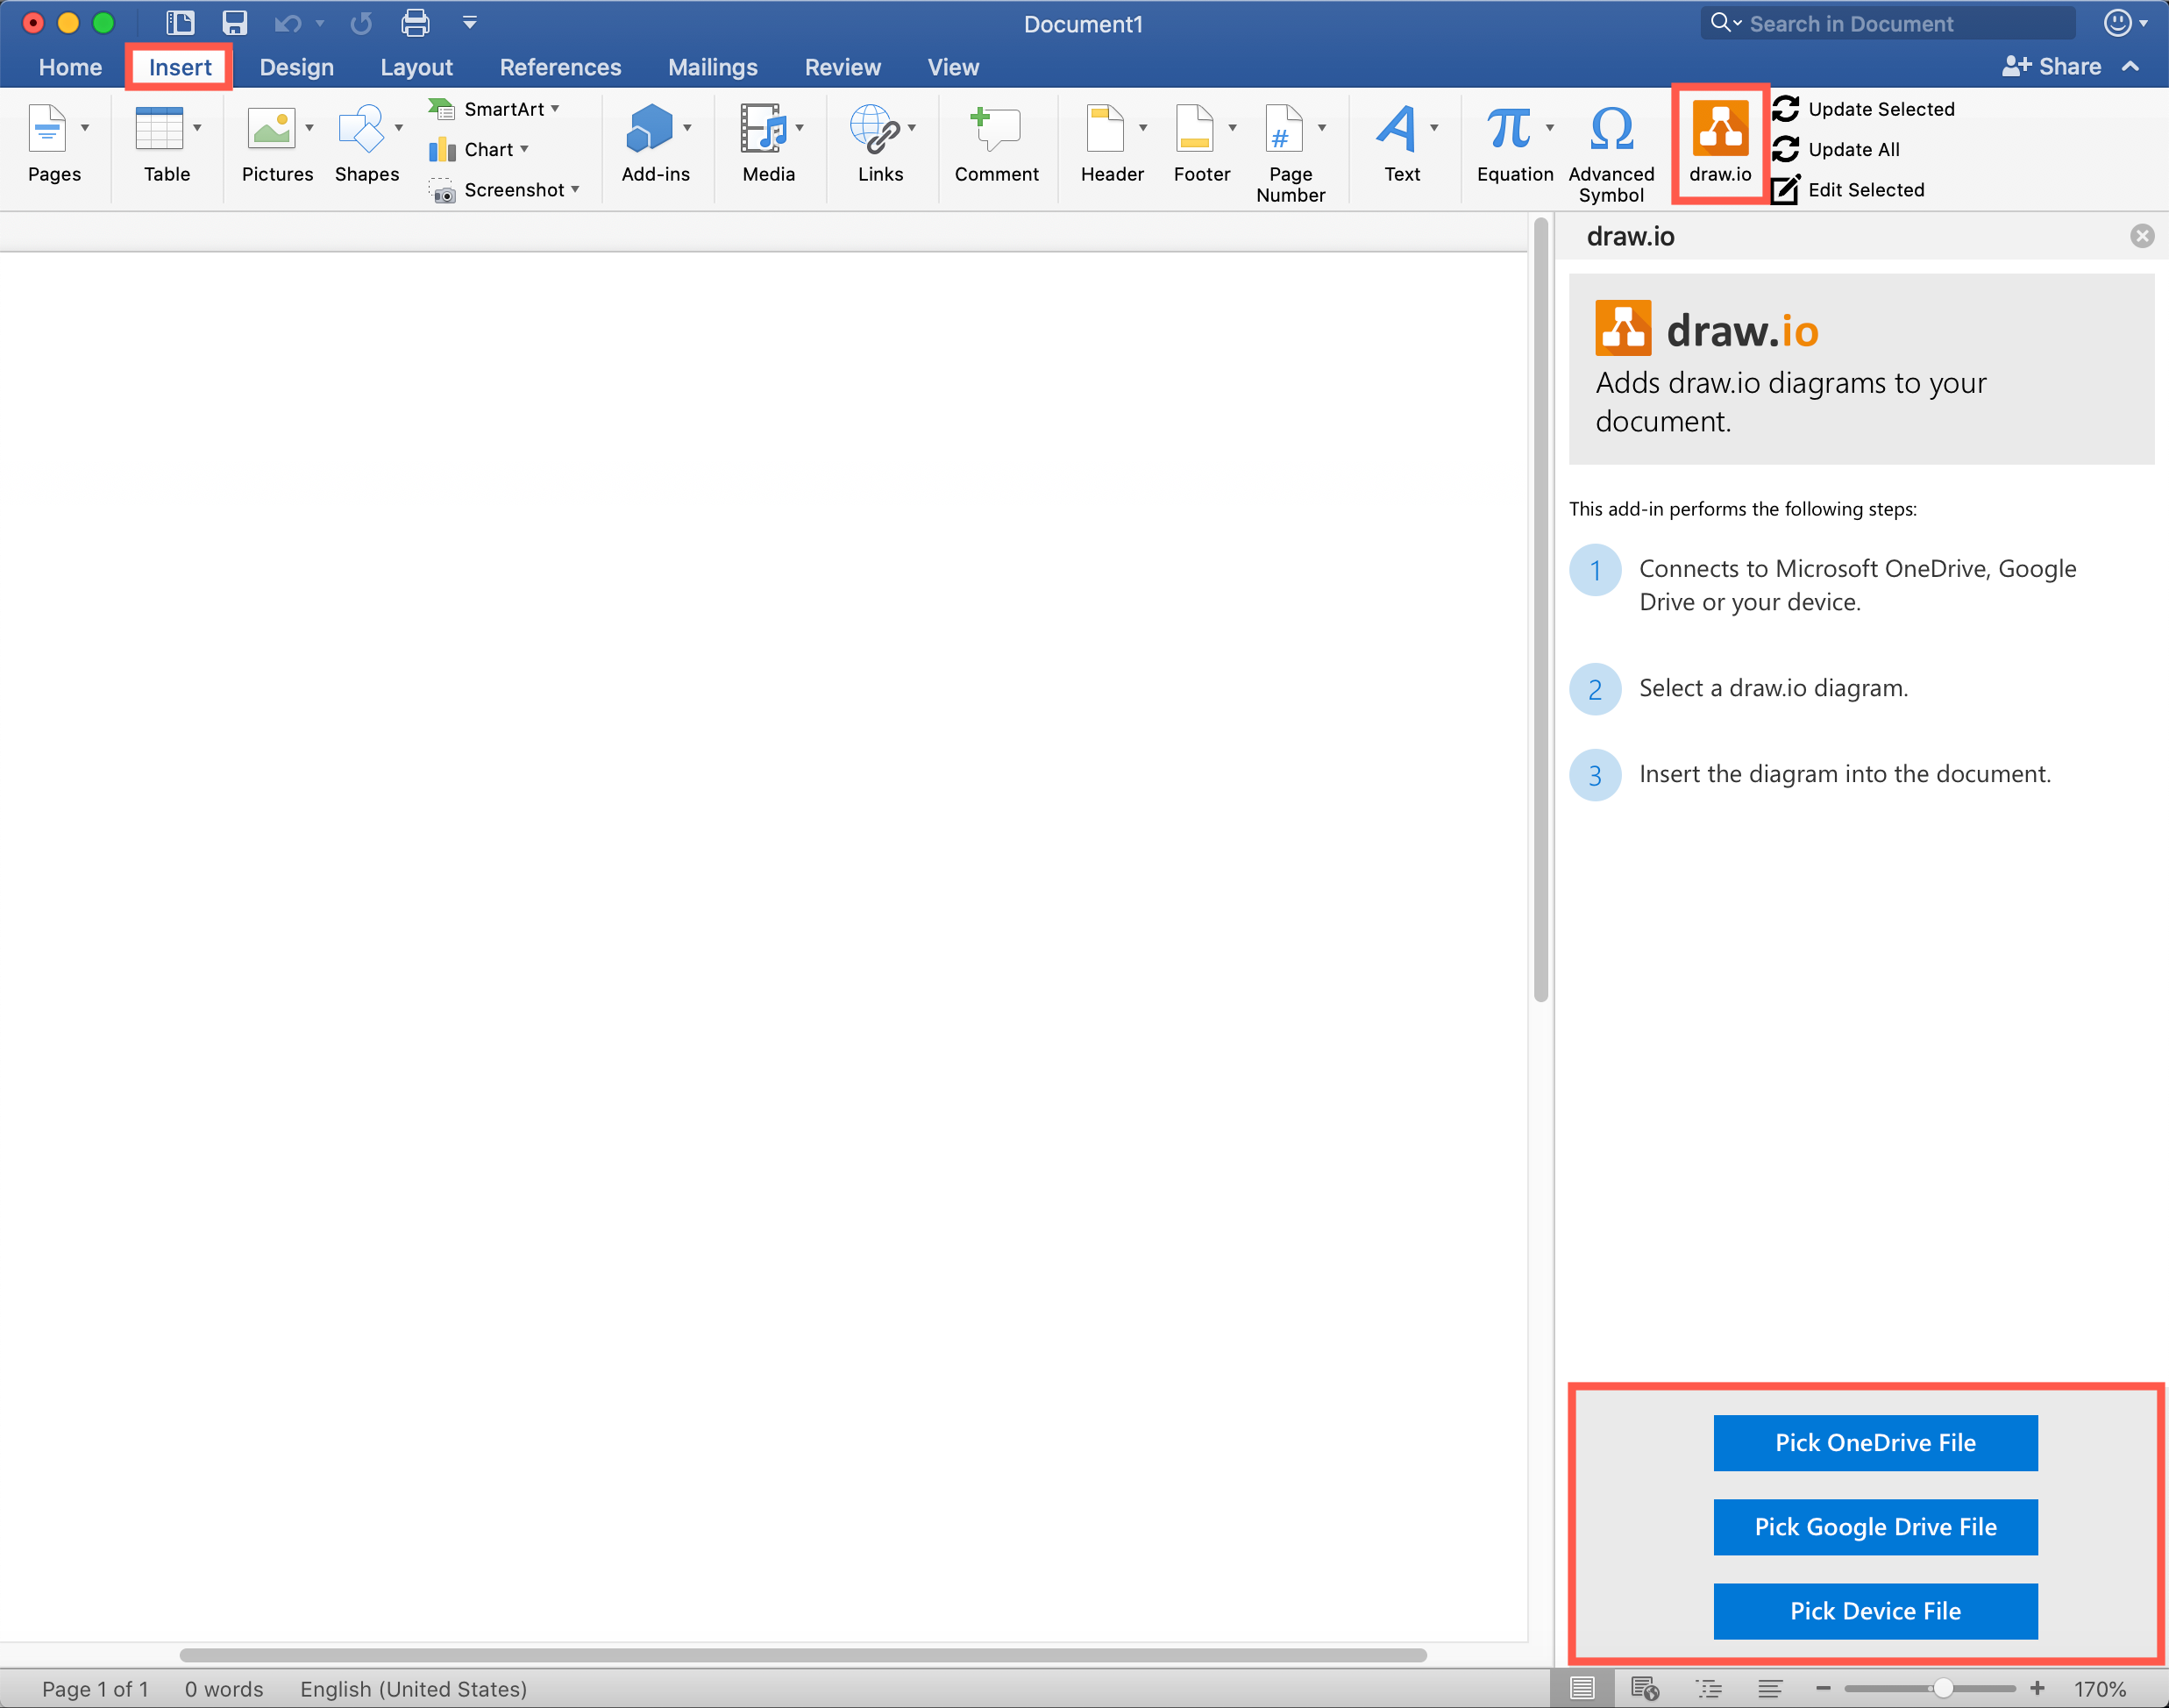Click Pick Device File button
Screen dimensions: 2169x1708
coord(1874,1610)
